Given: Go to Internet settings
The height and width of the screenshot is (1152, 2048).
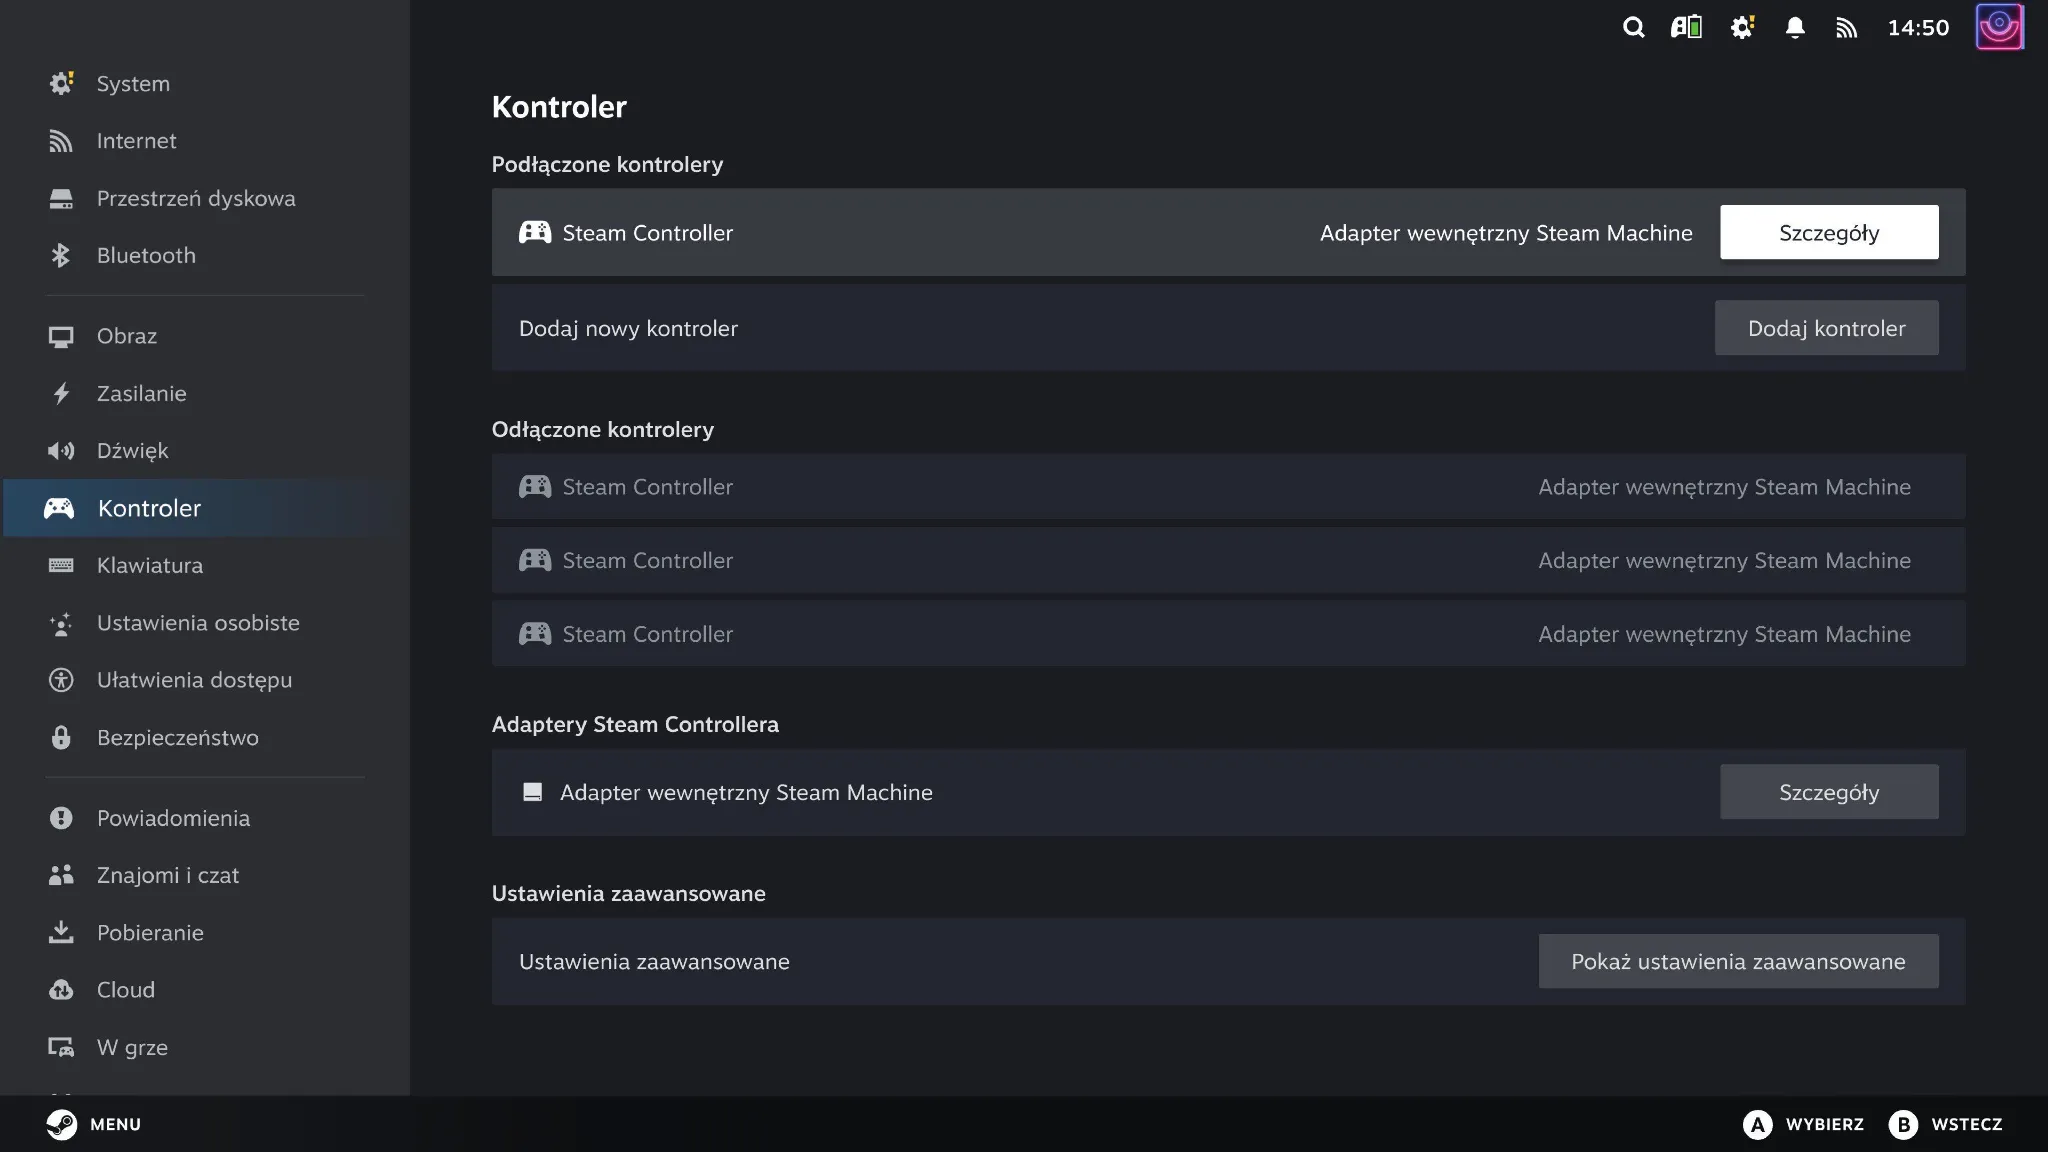Looking at the screenshot, I should click(x=205, y=141).
